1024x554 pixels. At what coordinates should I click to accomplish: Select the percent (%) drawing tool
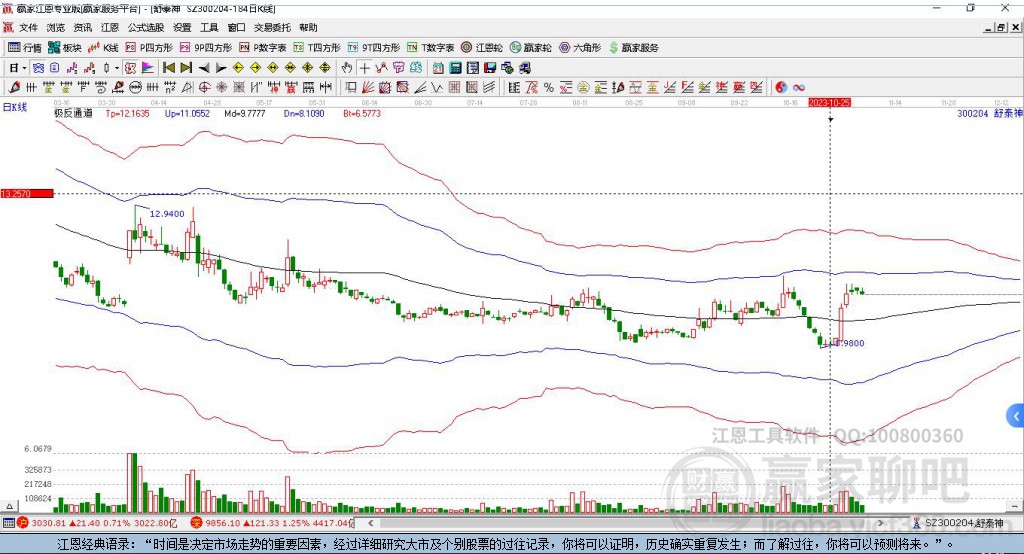pyautogui.click(x=549, y=88)
